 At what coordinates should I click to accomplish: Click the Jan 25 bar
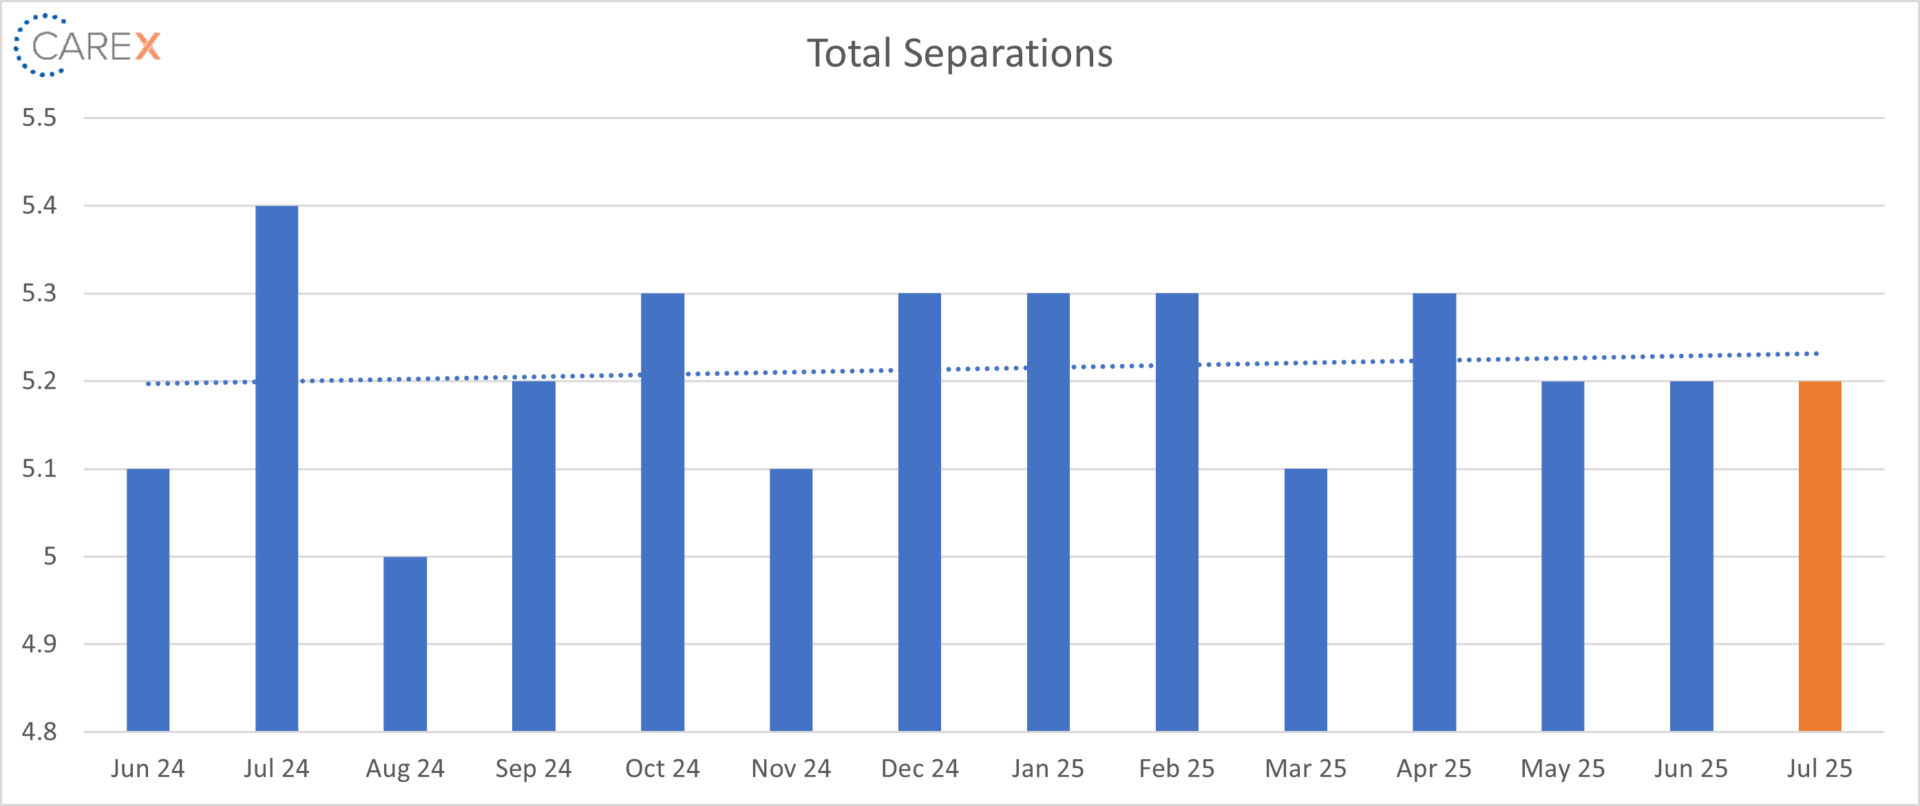coord(1048,512)
